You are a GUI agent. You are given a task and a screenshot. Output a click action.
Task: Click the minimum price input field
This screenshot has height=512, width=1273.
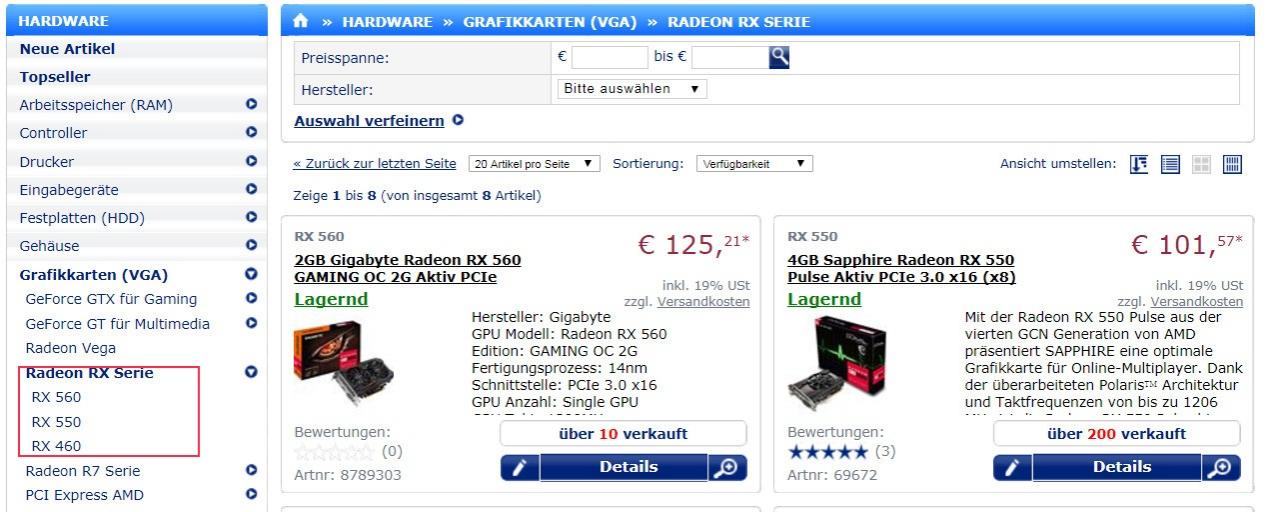(x=610, y=58)
